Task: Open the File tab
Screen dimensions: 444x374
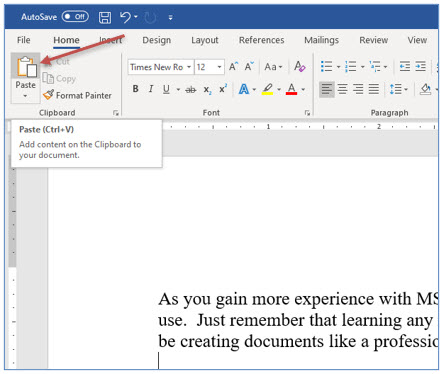Action: pos(24,40)
